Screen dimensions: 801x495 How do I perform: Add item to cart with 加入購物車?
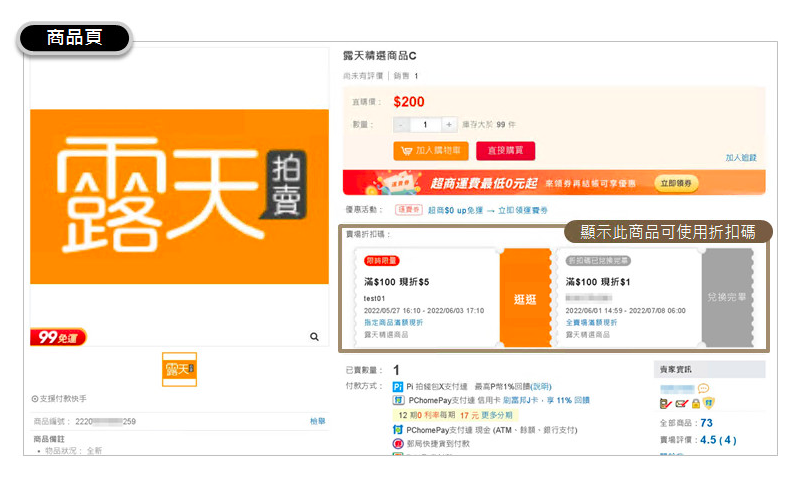(x=430, y=151)
